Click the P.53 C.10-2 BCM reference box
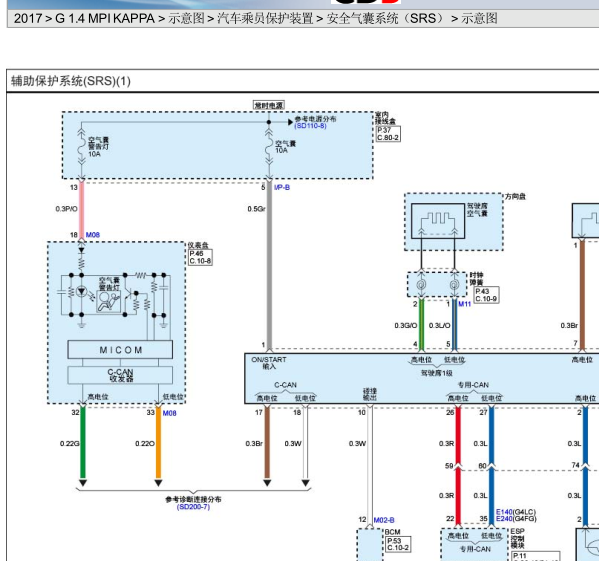The image size is (599, 561). (398, 544)
